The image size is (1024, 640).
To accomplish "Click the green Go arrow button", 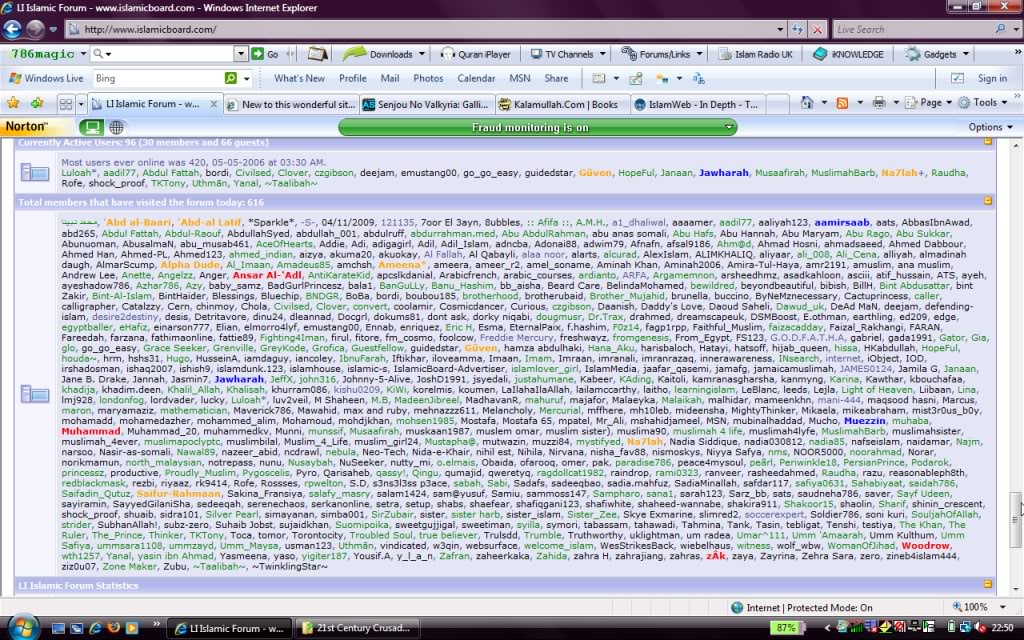I will click(258, 54).
